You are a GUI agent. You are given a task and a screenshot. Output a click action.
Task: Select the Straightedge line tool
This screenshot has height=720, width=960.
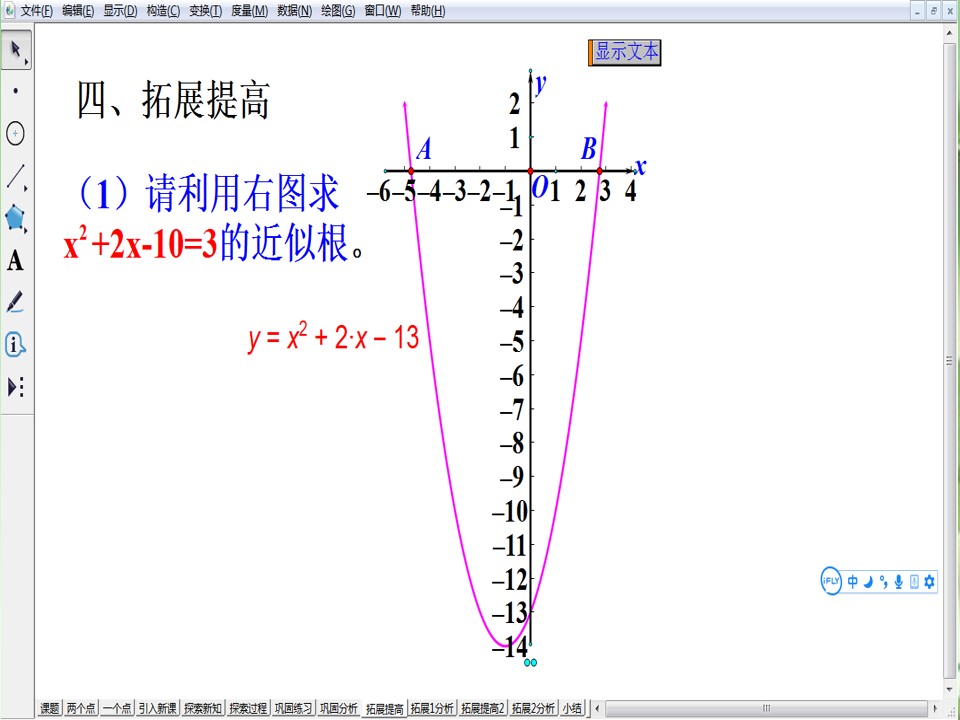point(15,176)
